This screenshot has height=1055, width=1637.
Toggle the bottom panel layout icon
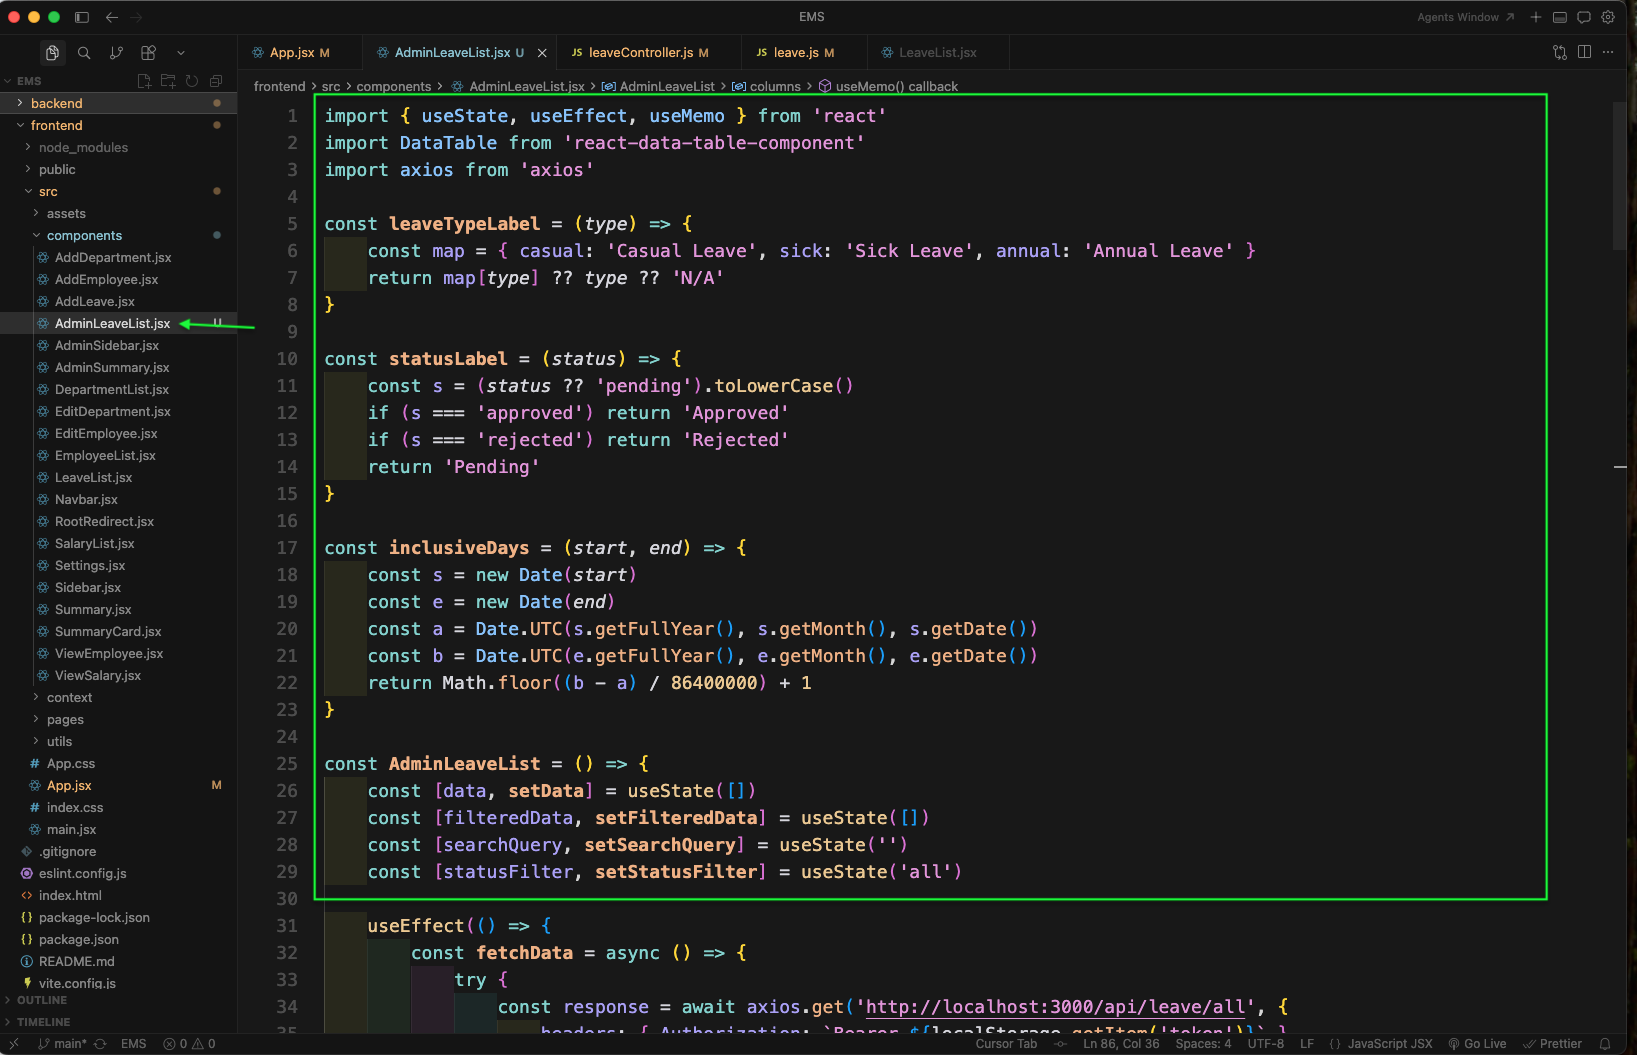coord(1560,17)
